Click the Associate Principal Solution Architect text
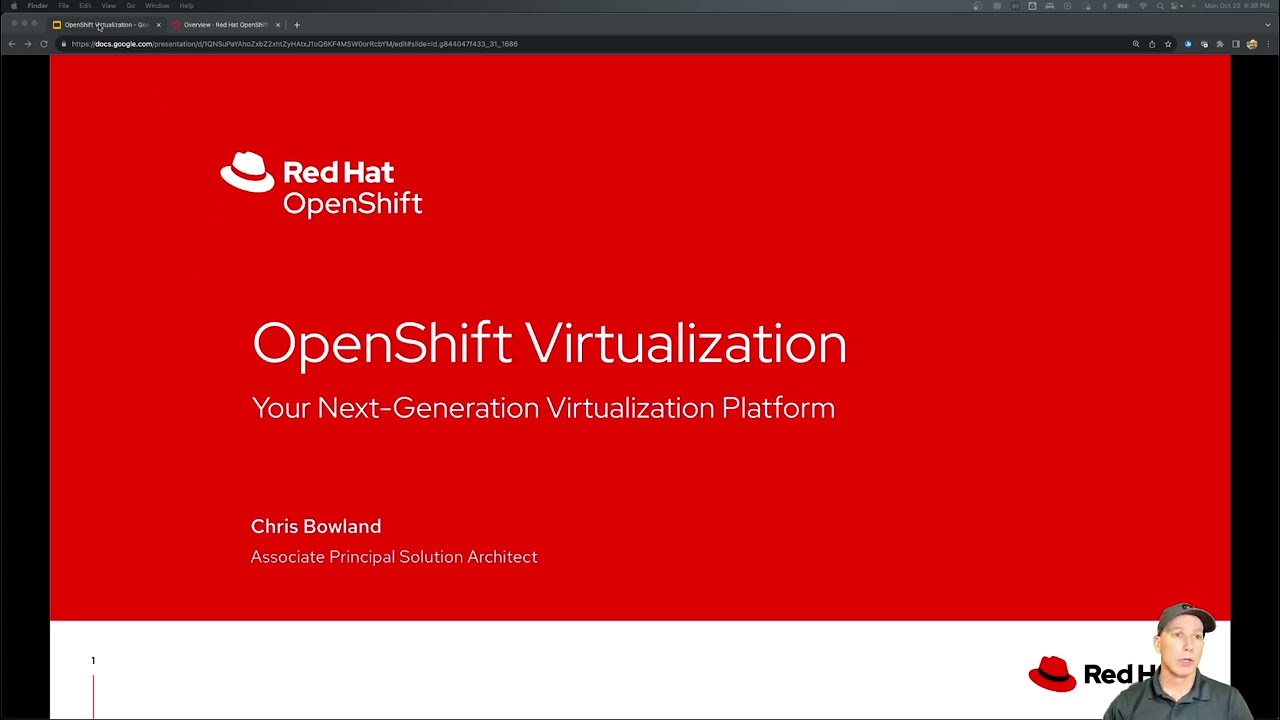Screen dimensions: 1280x720 [x=394, y=557]
